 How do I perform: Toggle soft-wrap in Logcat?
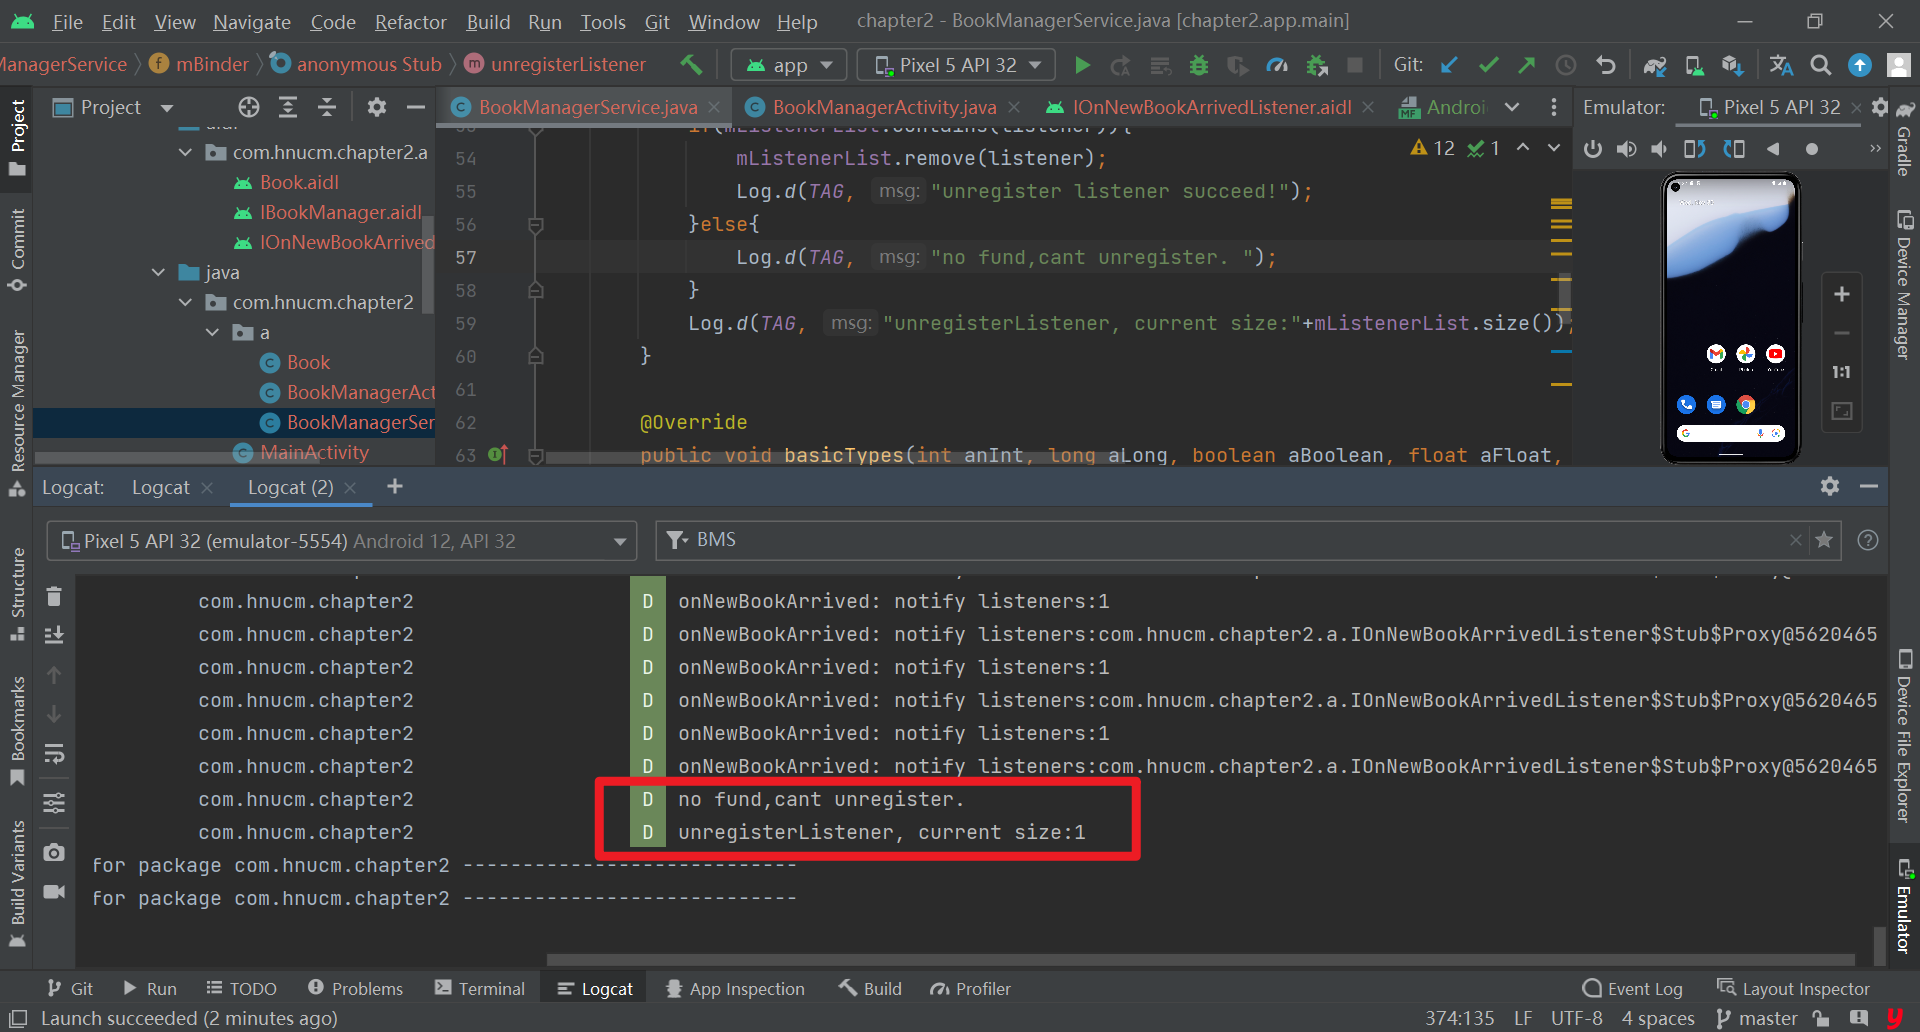pos(54,753)
